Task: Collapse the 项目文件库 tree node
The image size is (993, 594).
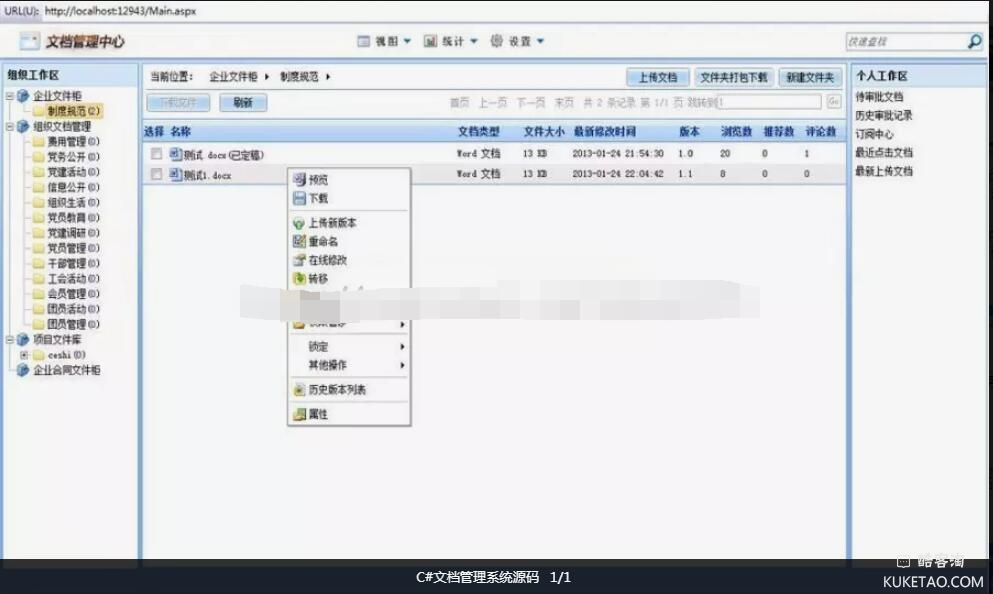Action: coord(9,339)
